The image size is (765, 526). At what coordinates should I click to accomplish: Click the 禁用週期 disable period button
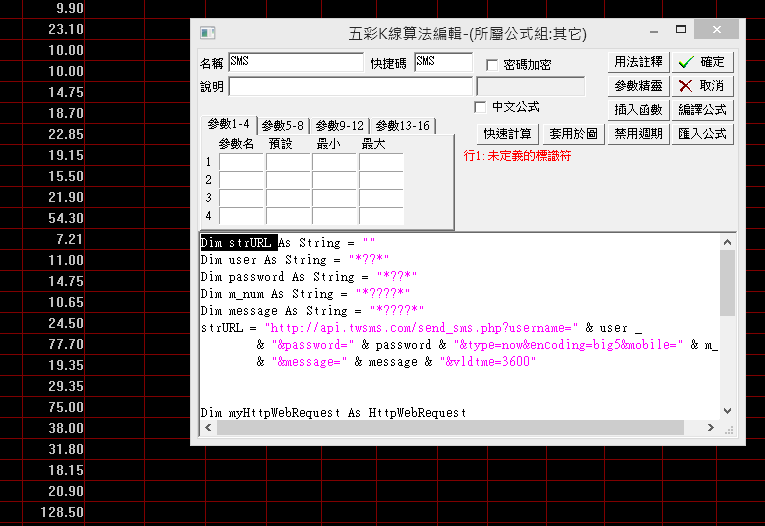click(x=638, y=134)
